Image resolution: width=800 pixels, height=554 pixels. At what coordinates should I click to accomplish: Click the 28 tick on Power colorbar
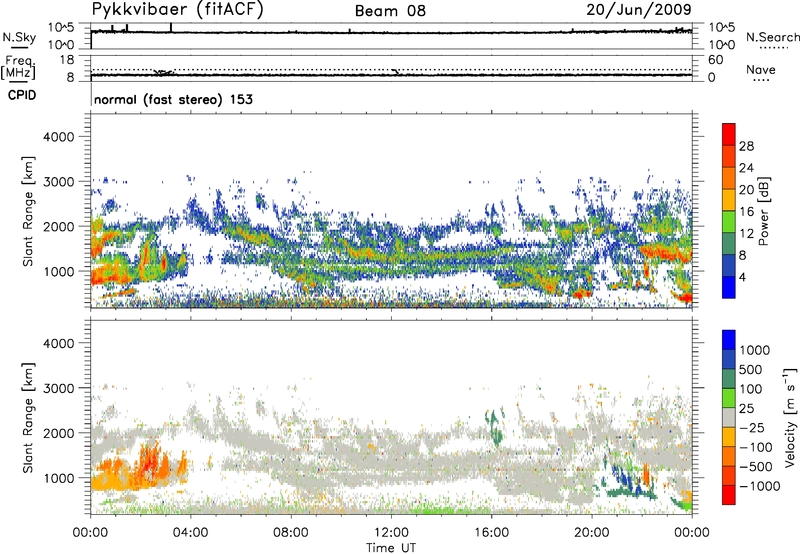pyautogui.click(x=746, y=146)
